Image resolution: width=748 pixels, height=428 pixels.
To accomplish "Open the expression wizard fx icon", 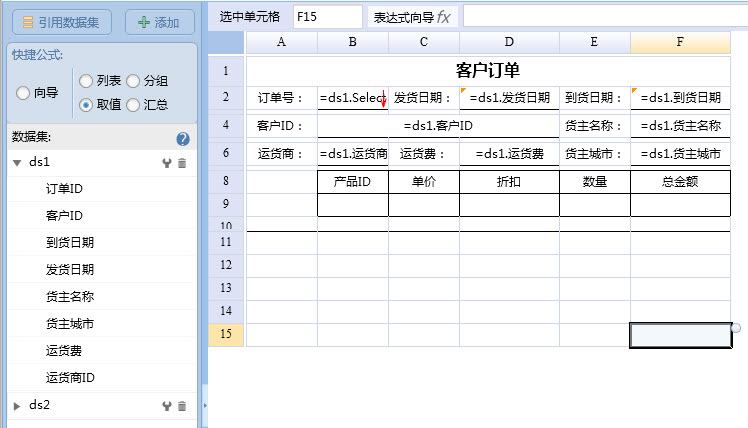I will [x=443, y=17].
